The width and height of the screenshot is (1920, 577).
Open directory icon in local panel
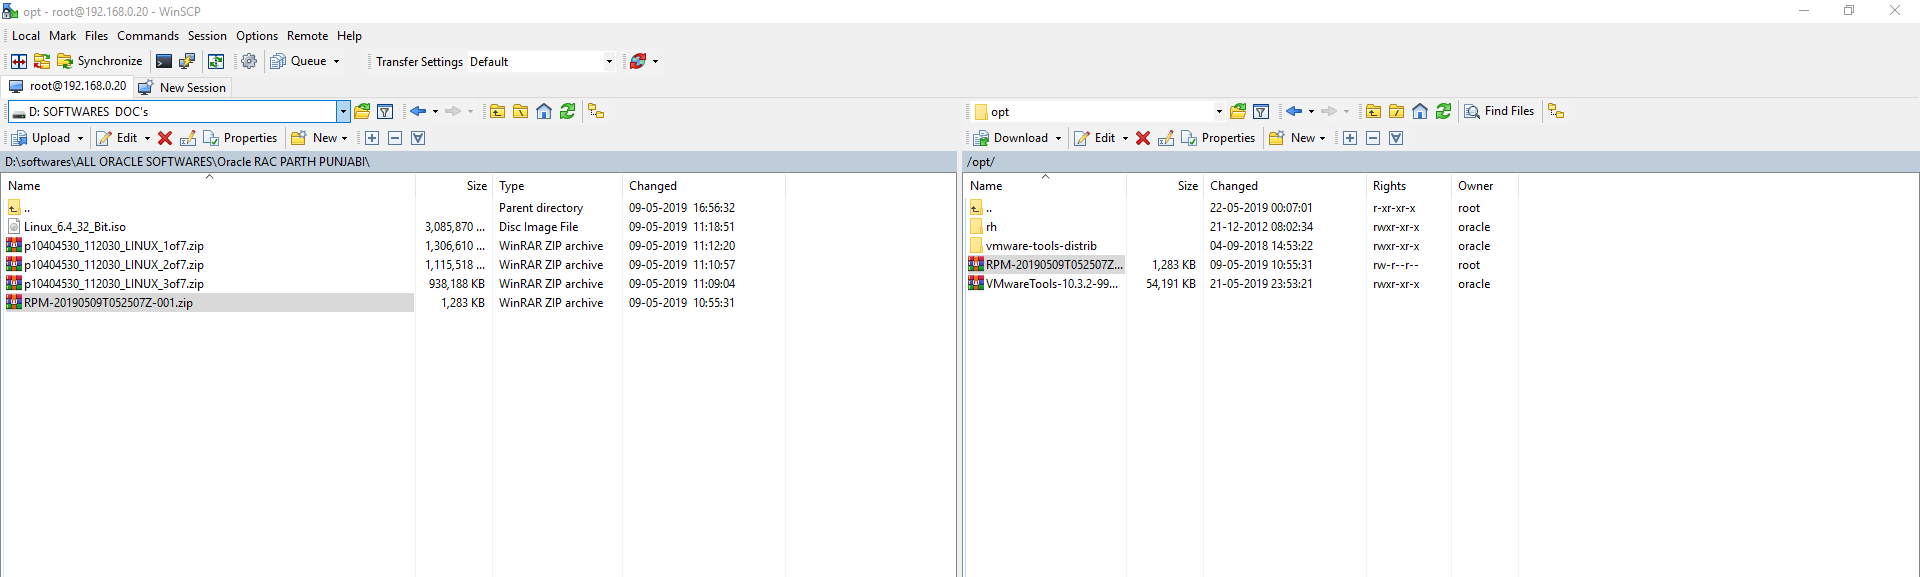pyautogui.click(x=362, y=111)
